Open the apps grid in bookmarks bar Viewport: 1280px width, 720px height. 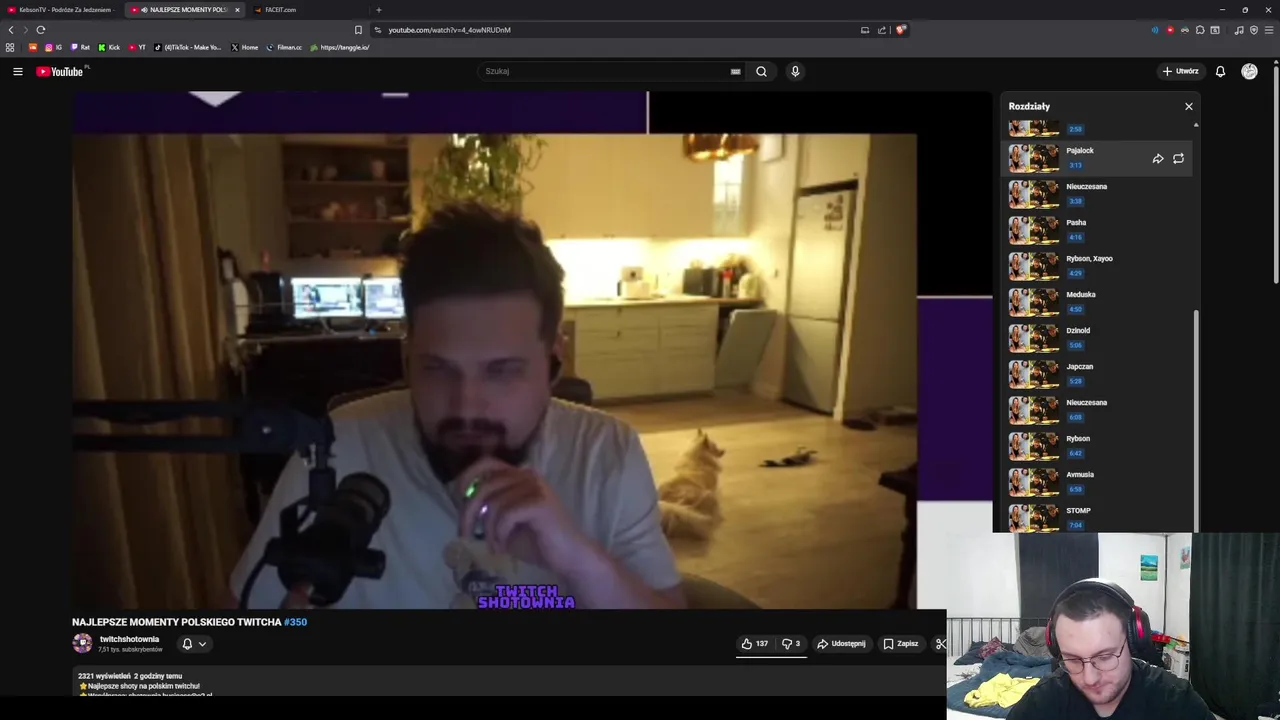(10, 47)
